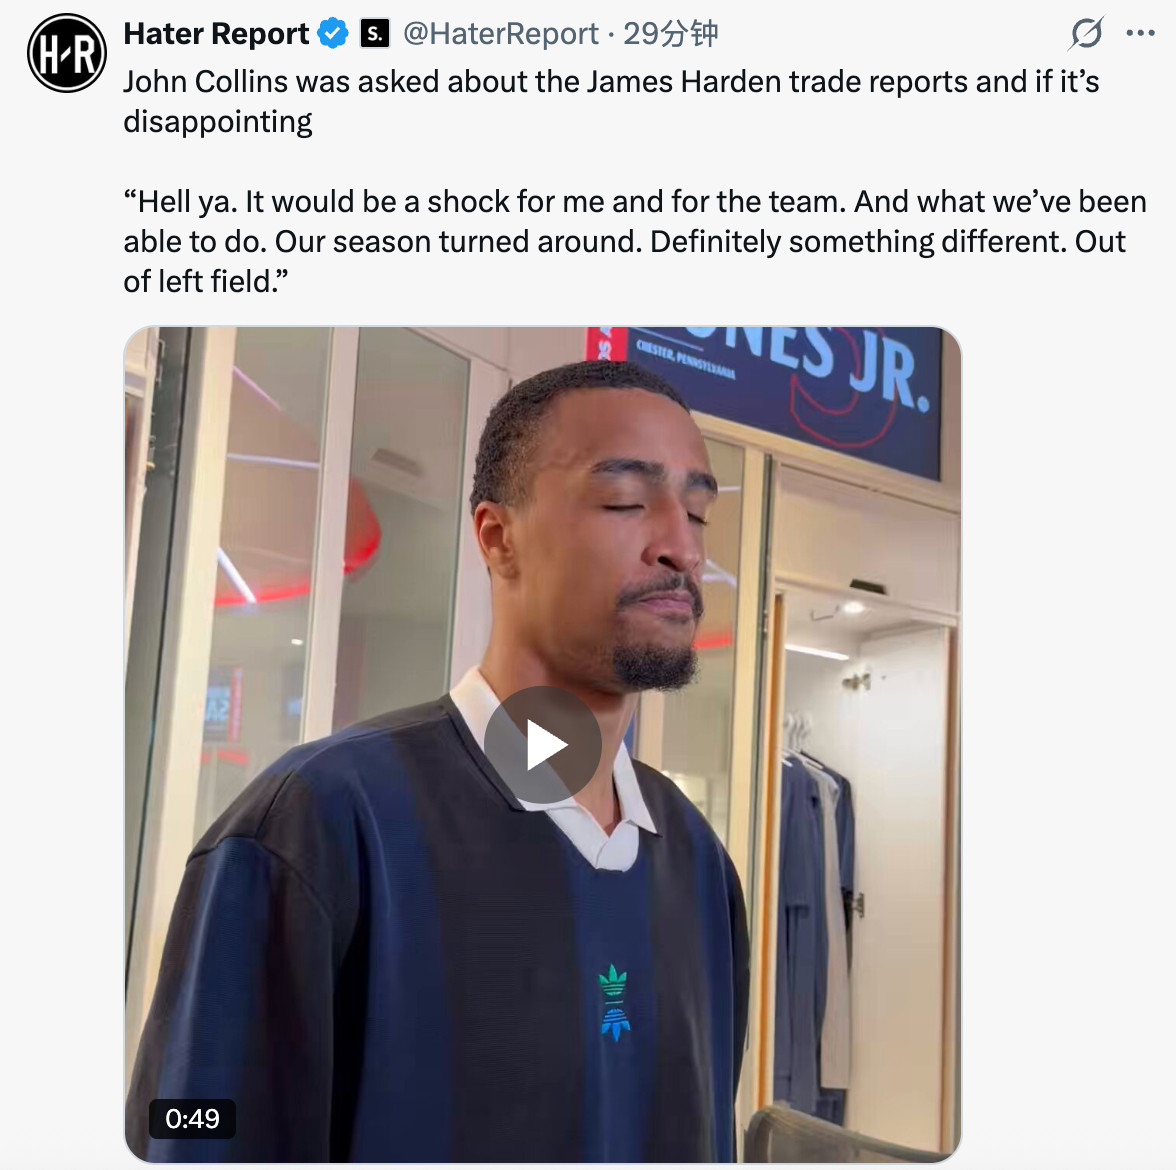1176x1170 pixels.
Task: Click the "of left field." closing line
Action: pyautogui.click(x=206, y=282)
